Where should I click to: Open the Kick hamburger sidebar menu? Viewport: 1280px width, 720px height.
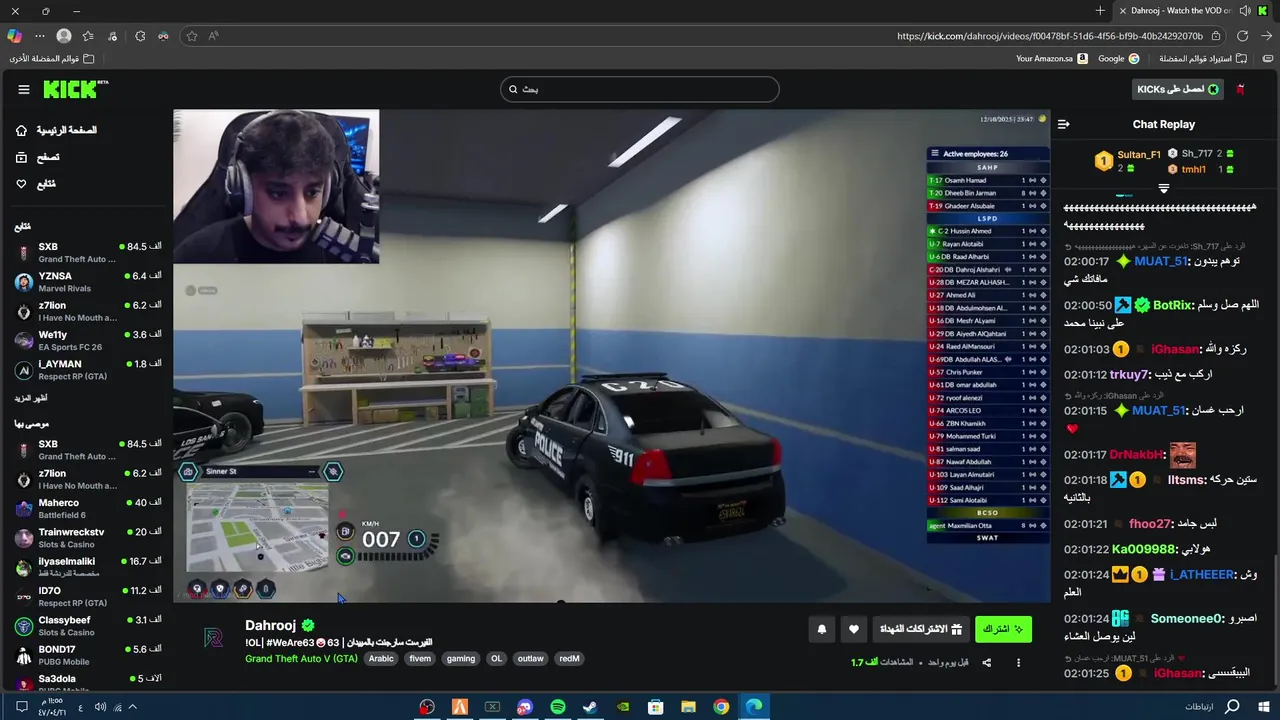[24, 89]
